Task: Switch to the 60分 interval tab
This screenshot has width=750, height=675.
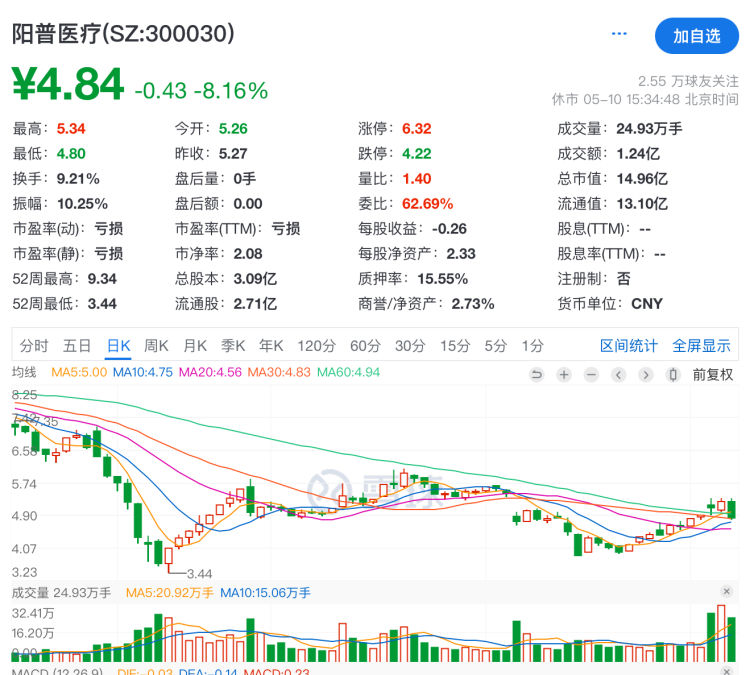Action: coord(365,345)
